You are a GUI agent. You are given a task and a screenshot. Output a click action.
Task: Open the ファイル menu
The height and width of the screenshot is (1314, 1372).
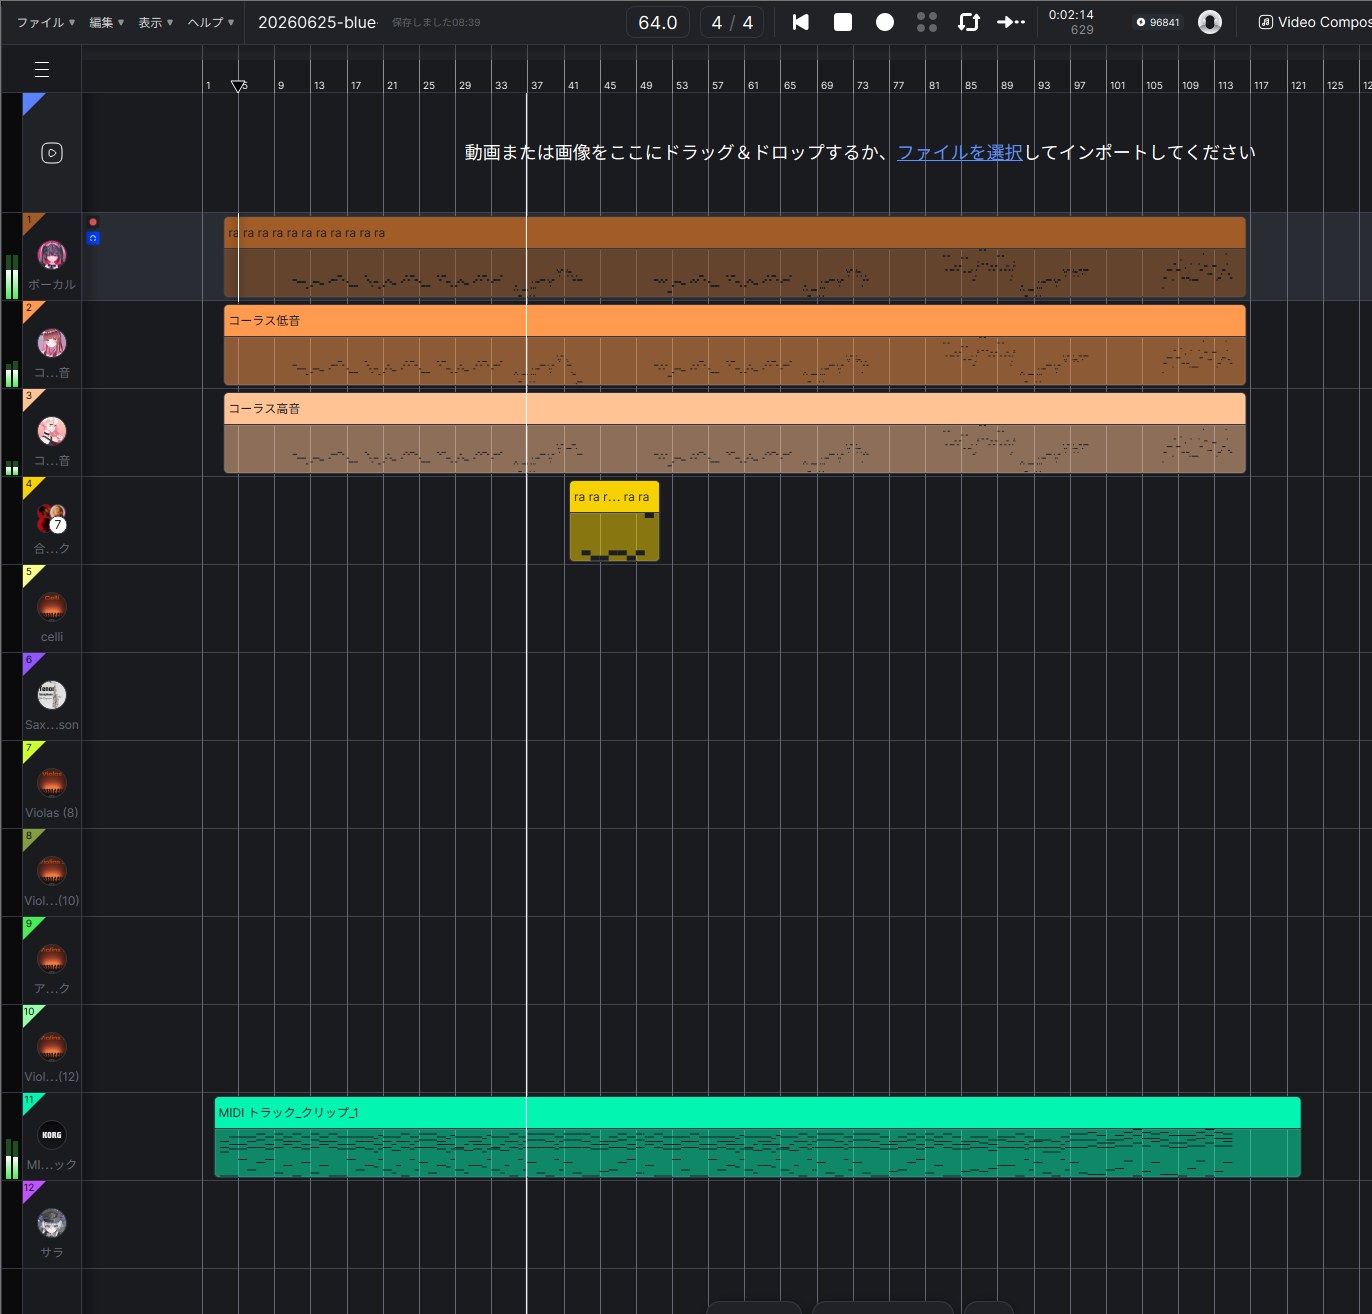point(46,22)
